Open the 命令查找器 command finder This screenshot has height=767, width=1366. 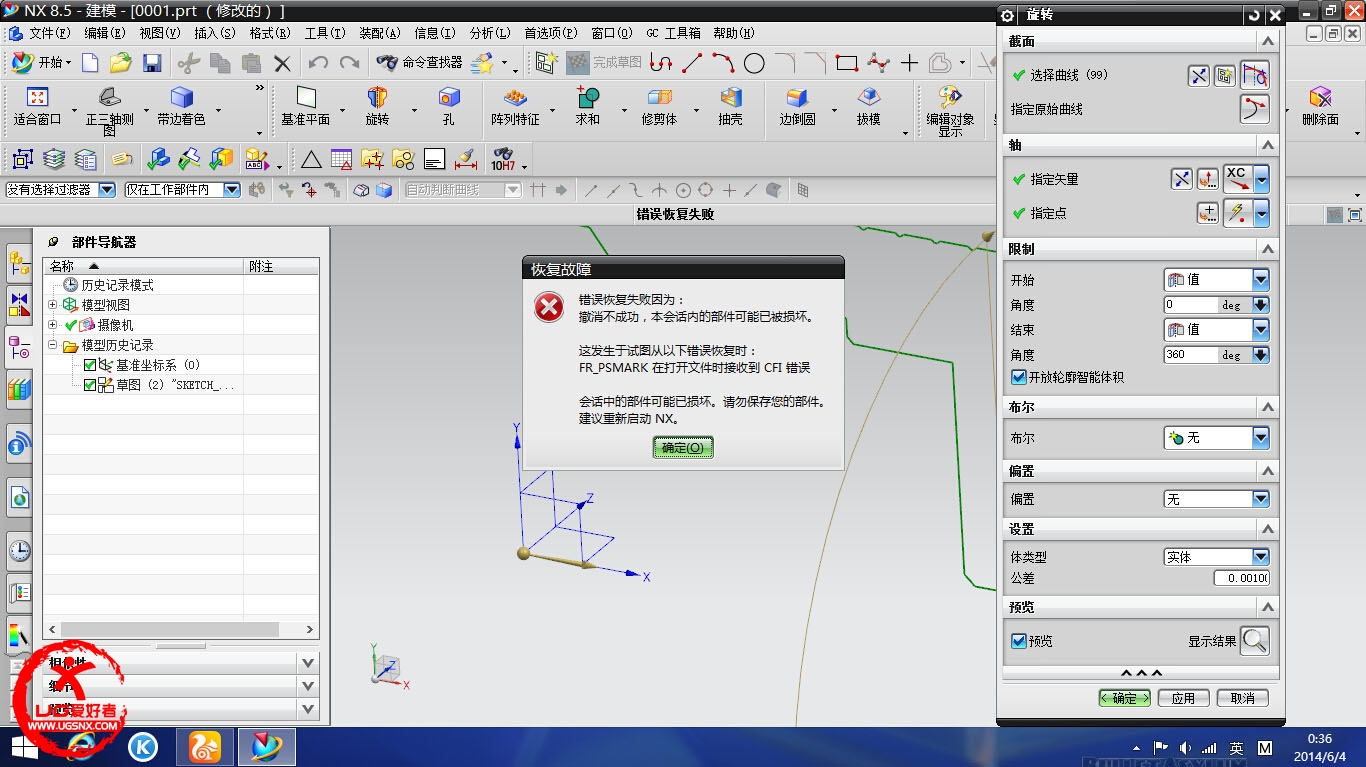coord(419,62)
